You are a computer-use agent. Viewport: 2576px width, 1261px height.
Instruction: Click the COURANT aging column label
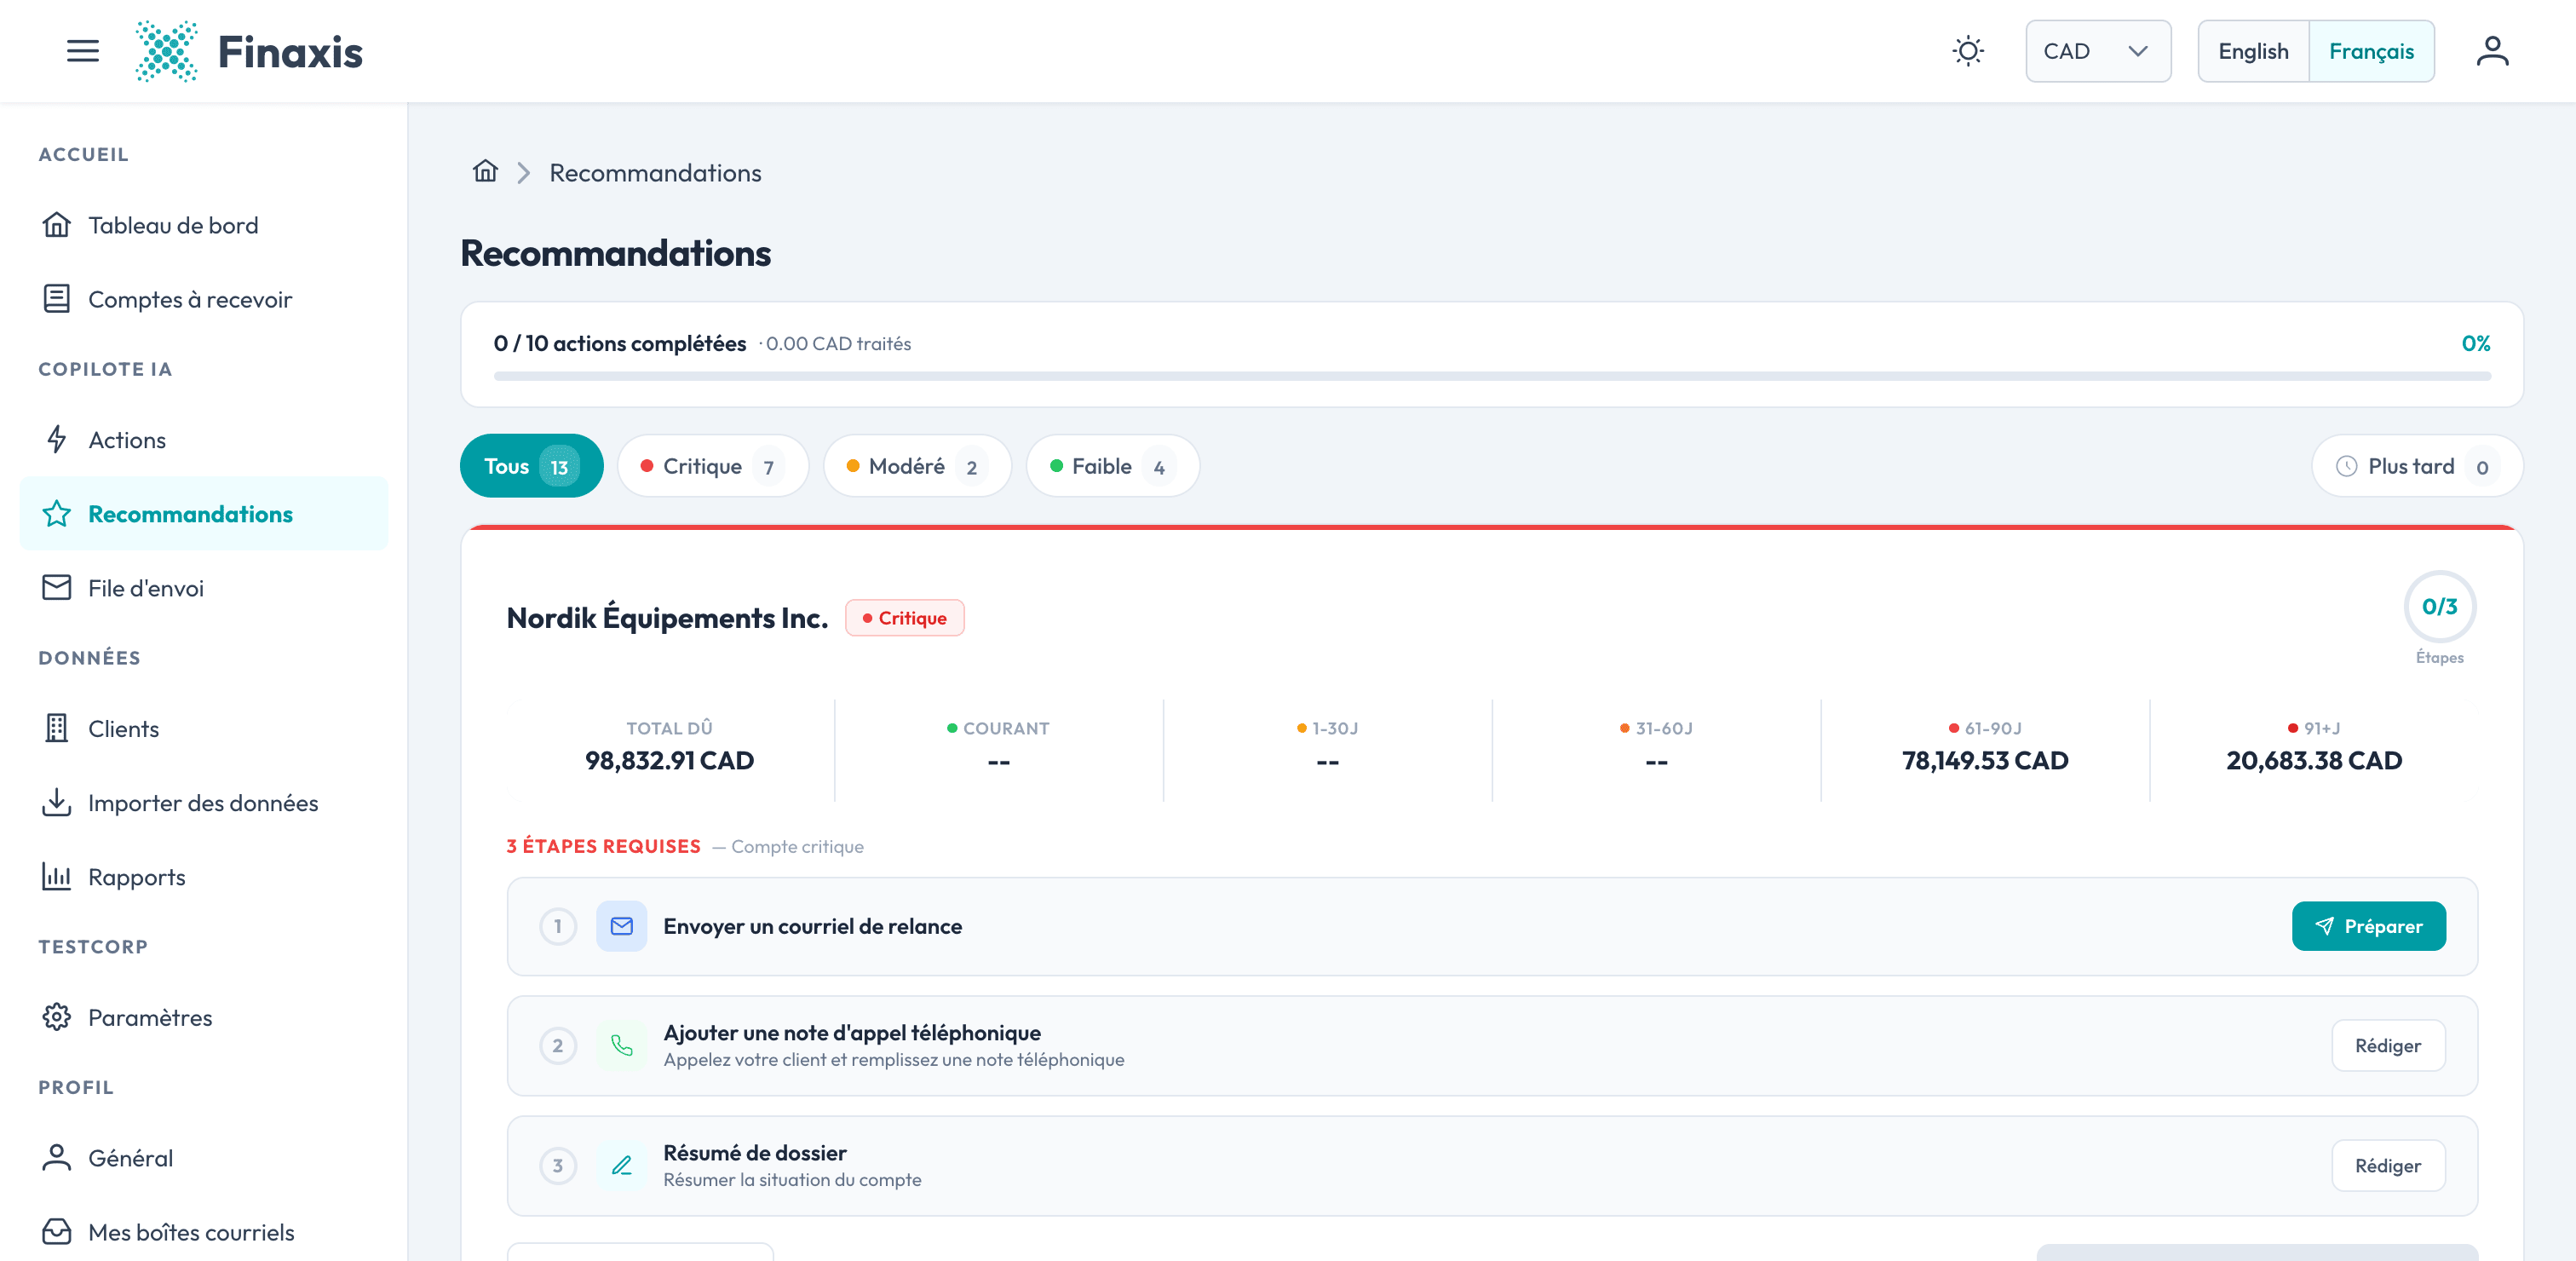coord(998,728)
